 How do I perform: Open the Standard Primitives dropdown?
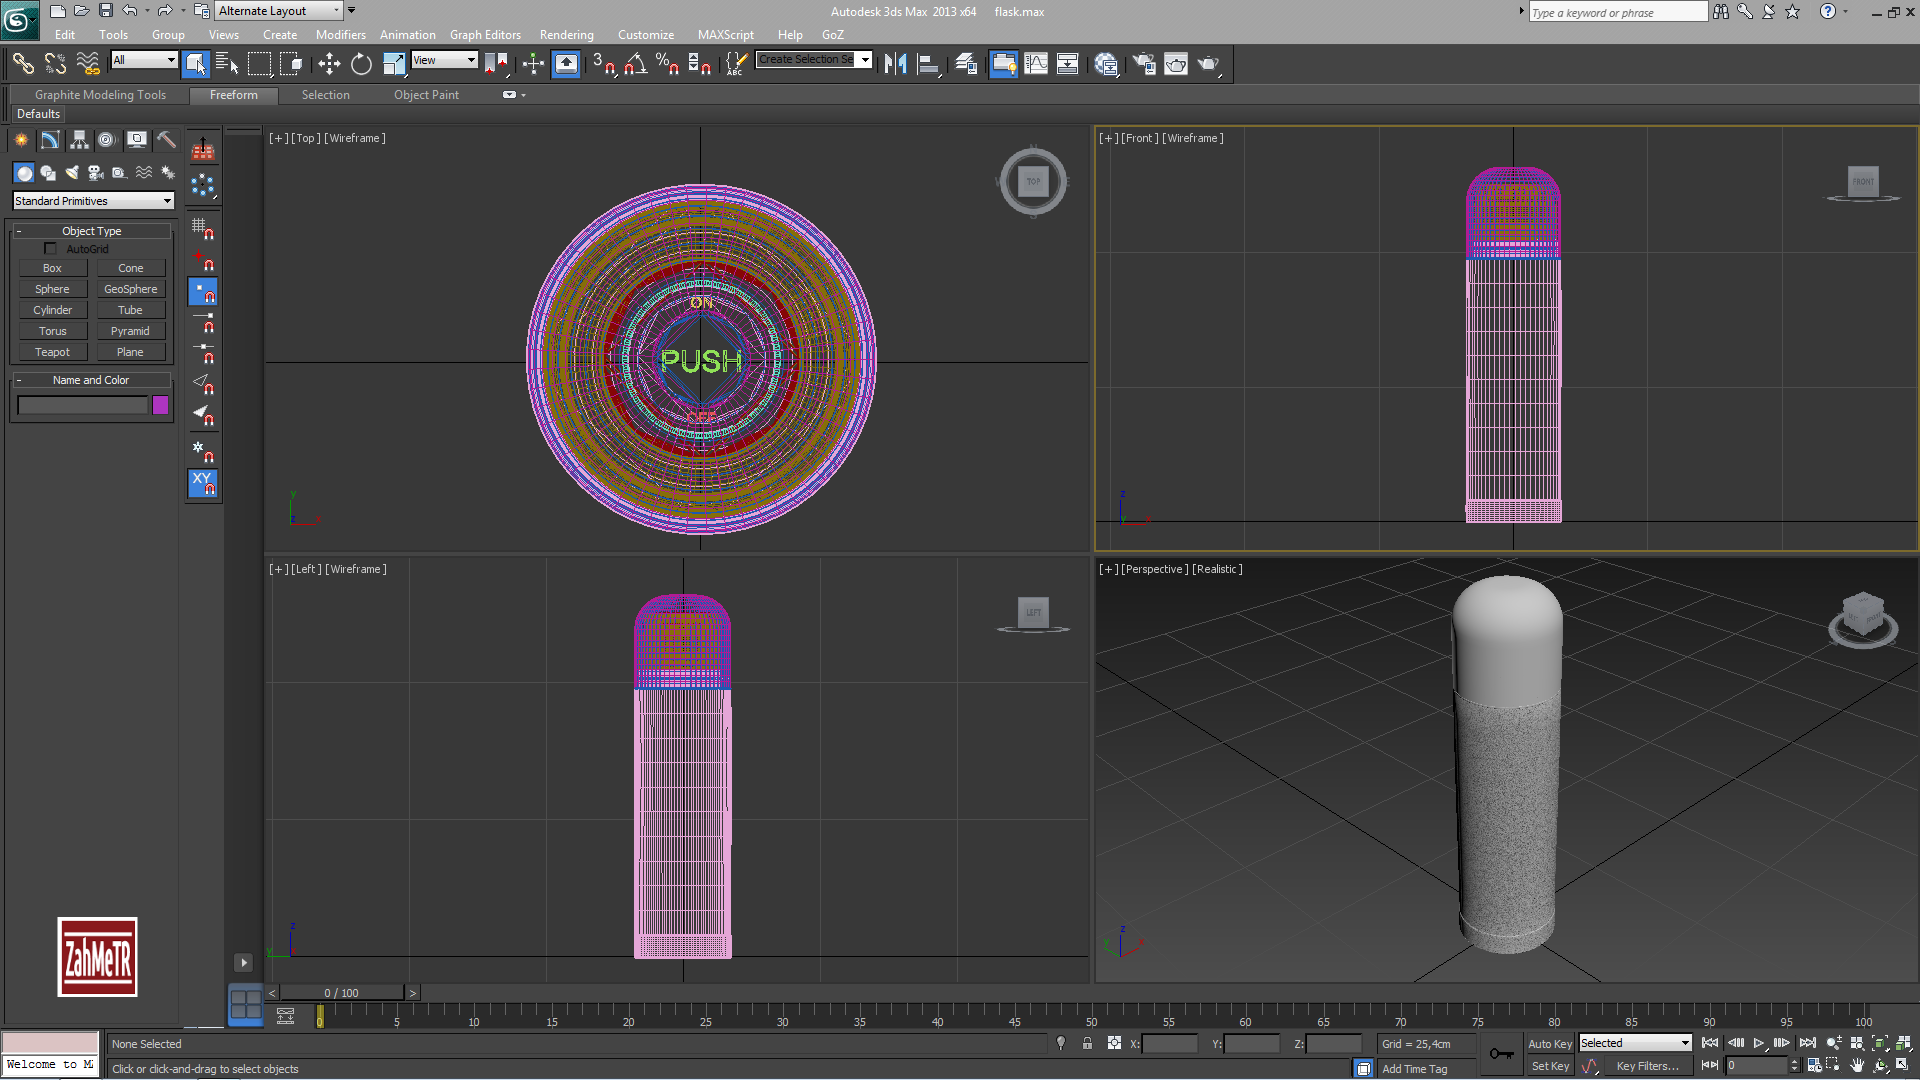click(x=93, y=201)
